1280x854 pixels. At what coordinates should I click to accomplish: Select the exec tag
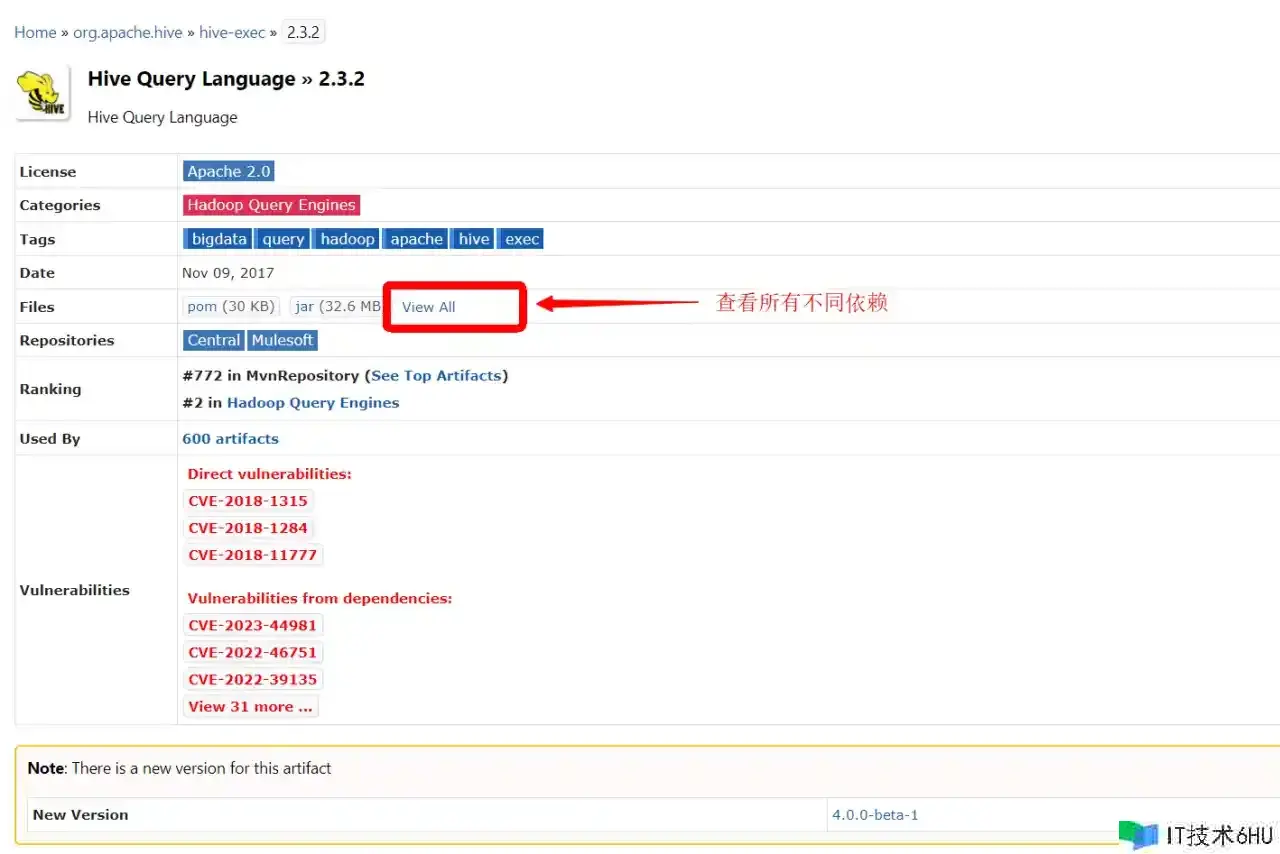[x=522, y=239]
